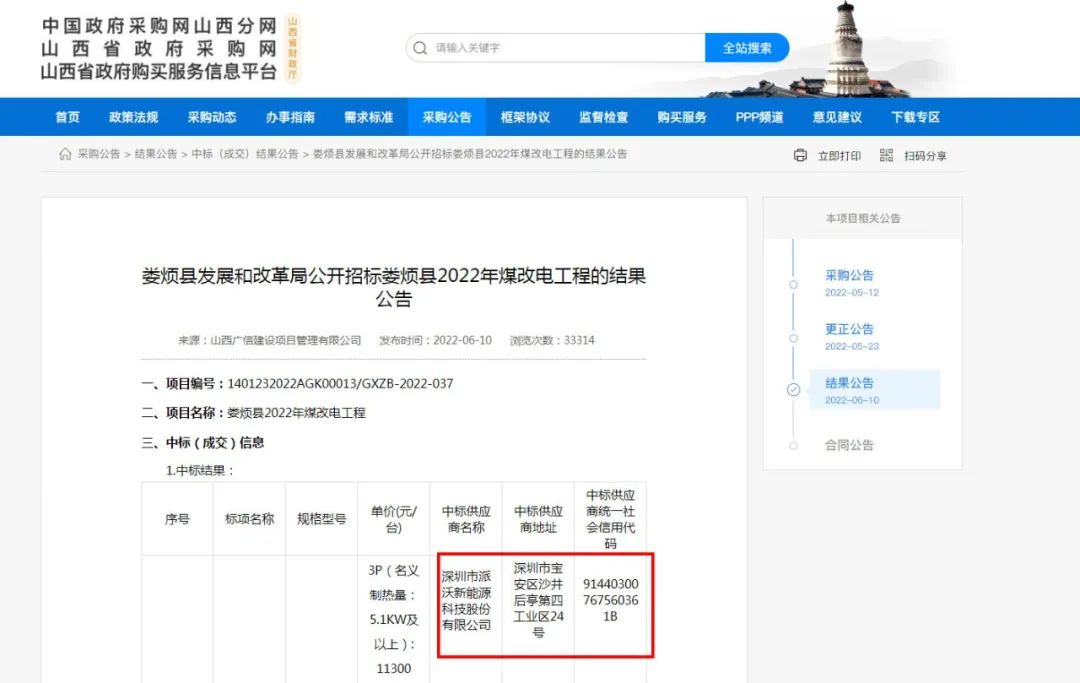Go to 采购动态 in navigation bar
Image resolution: width=1080 pixels, height=683 pixels.
[x=212, y=117]
